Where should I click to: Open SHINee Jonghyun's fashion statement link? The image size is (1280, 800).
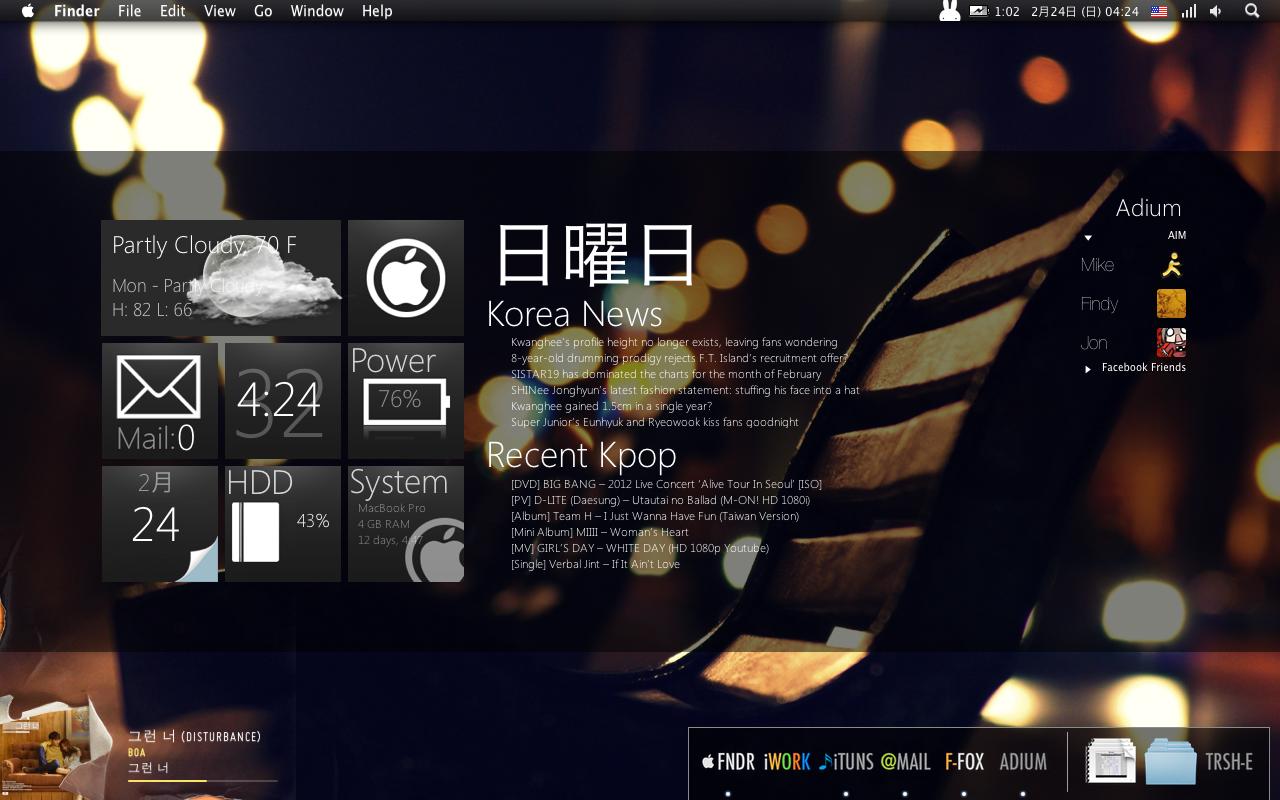(685, 390)
